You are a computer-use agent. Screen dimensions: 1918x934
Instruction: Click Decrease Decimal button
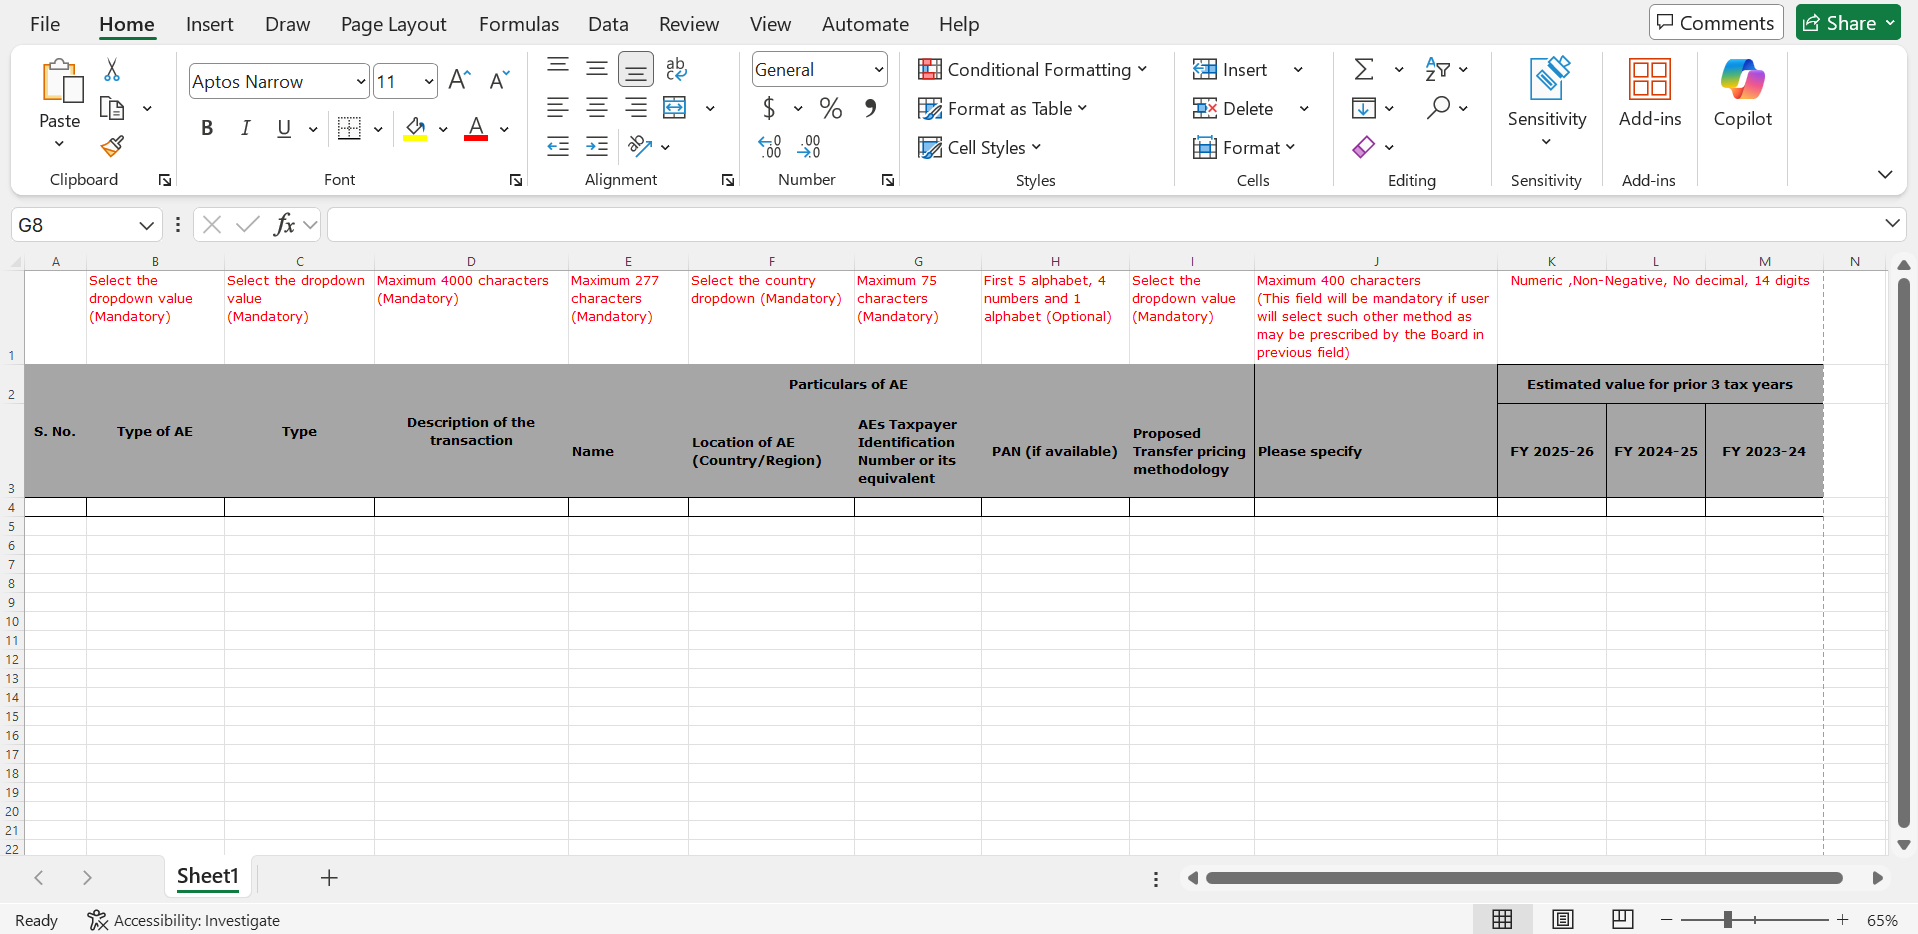(x=809, y=147)
